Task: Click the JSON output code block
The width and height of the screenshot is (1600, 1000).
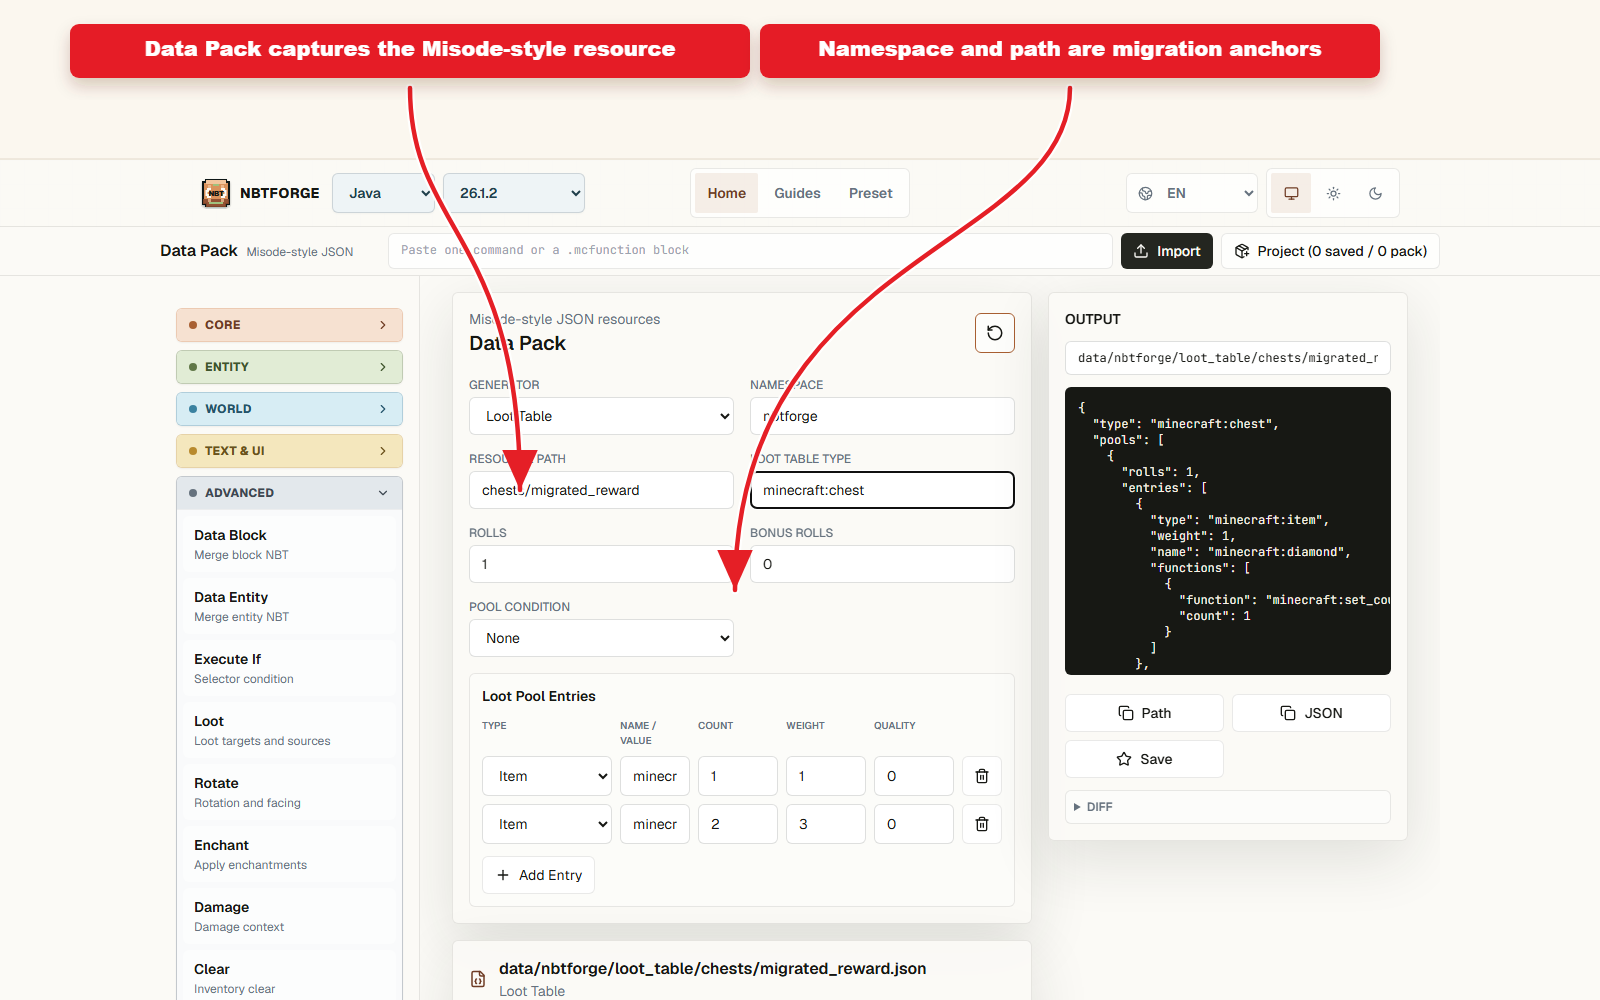Action: [1227, 531]
